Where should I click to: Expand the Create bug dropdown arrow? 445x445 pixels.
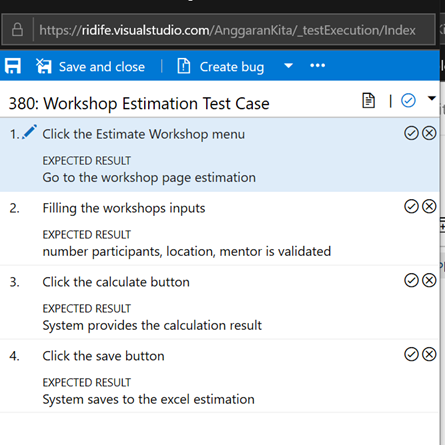pyautogui.click(x=289, y=66)
